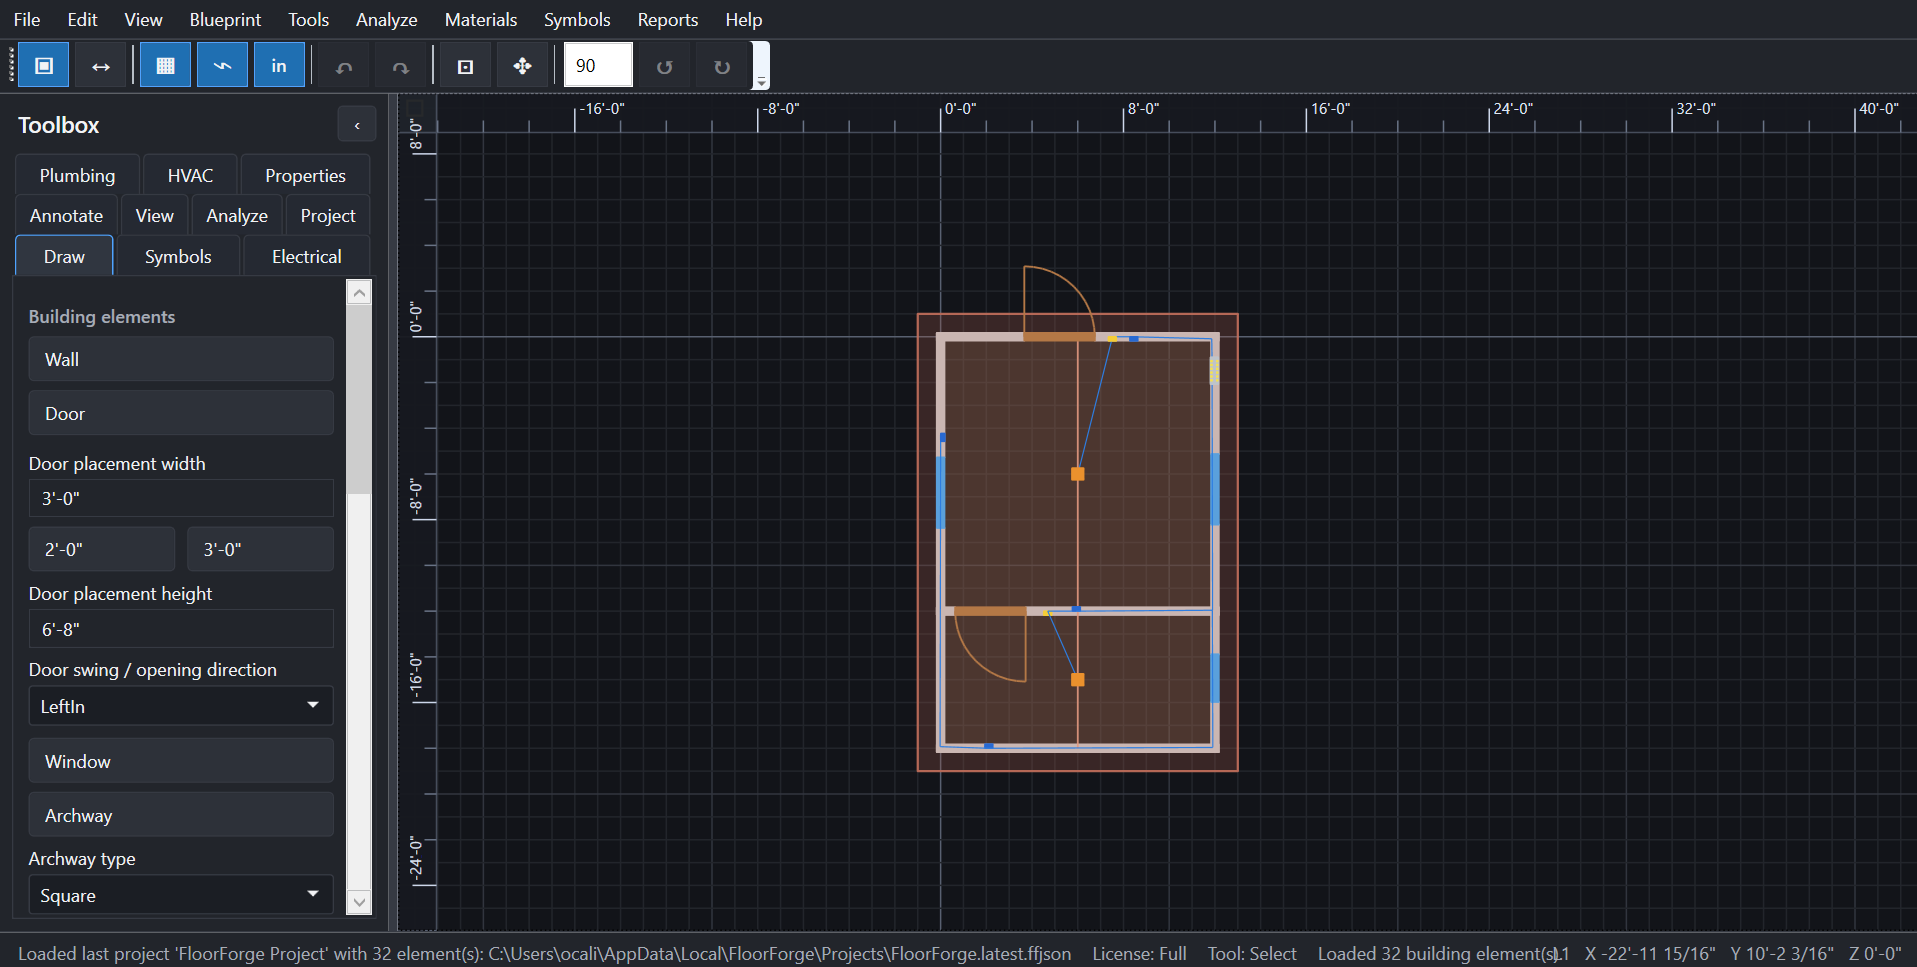Select the yellow fixture on right wall

(1214, 371)
